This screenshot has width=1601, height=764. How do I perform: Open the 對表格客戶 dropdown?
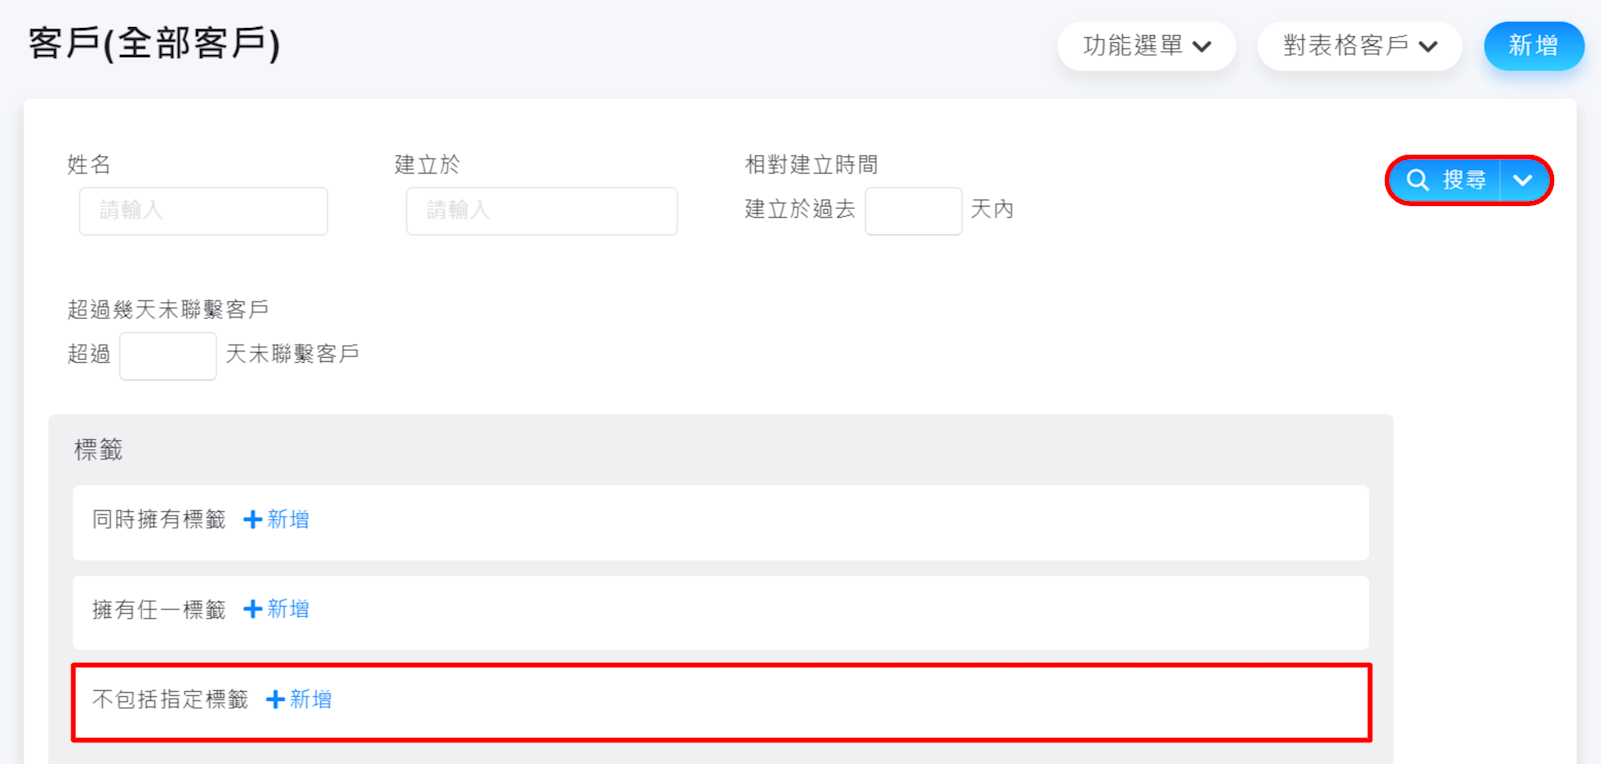pos(1359,46)
